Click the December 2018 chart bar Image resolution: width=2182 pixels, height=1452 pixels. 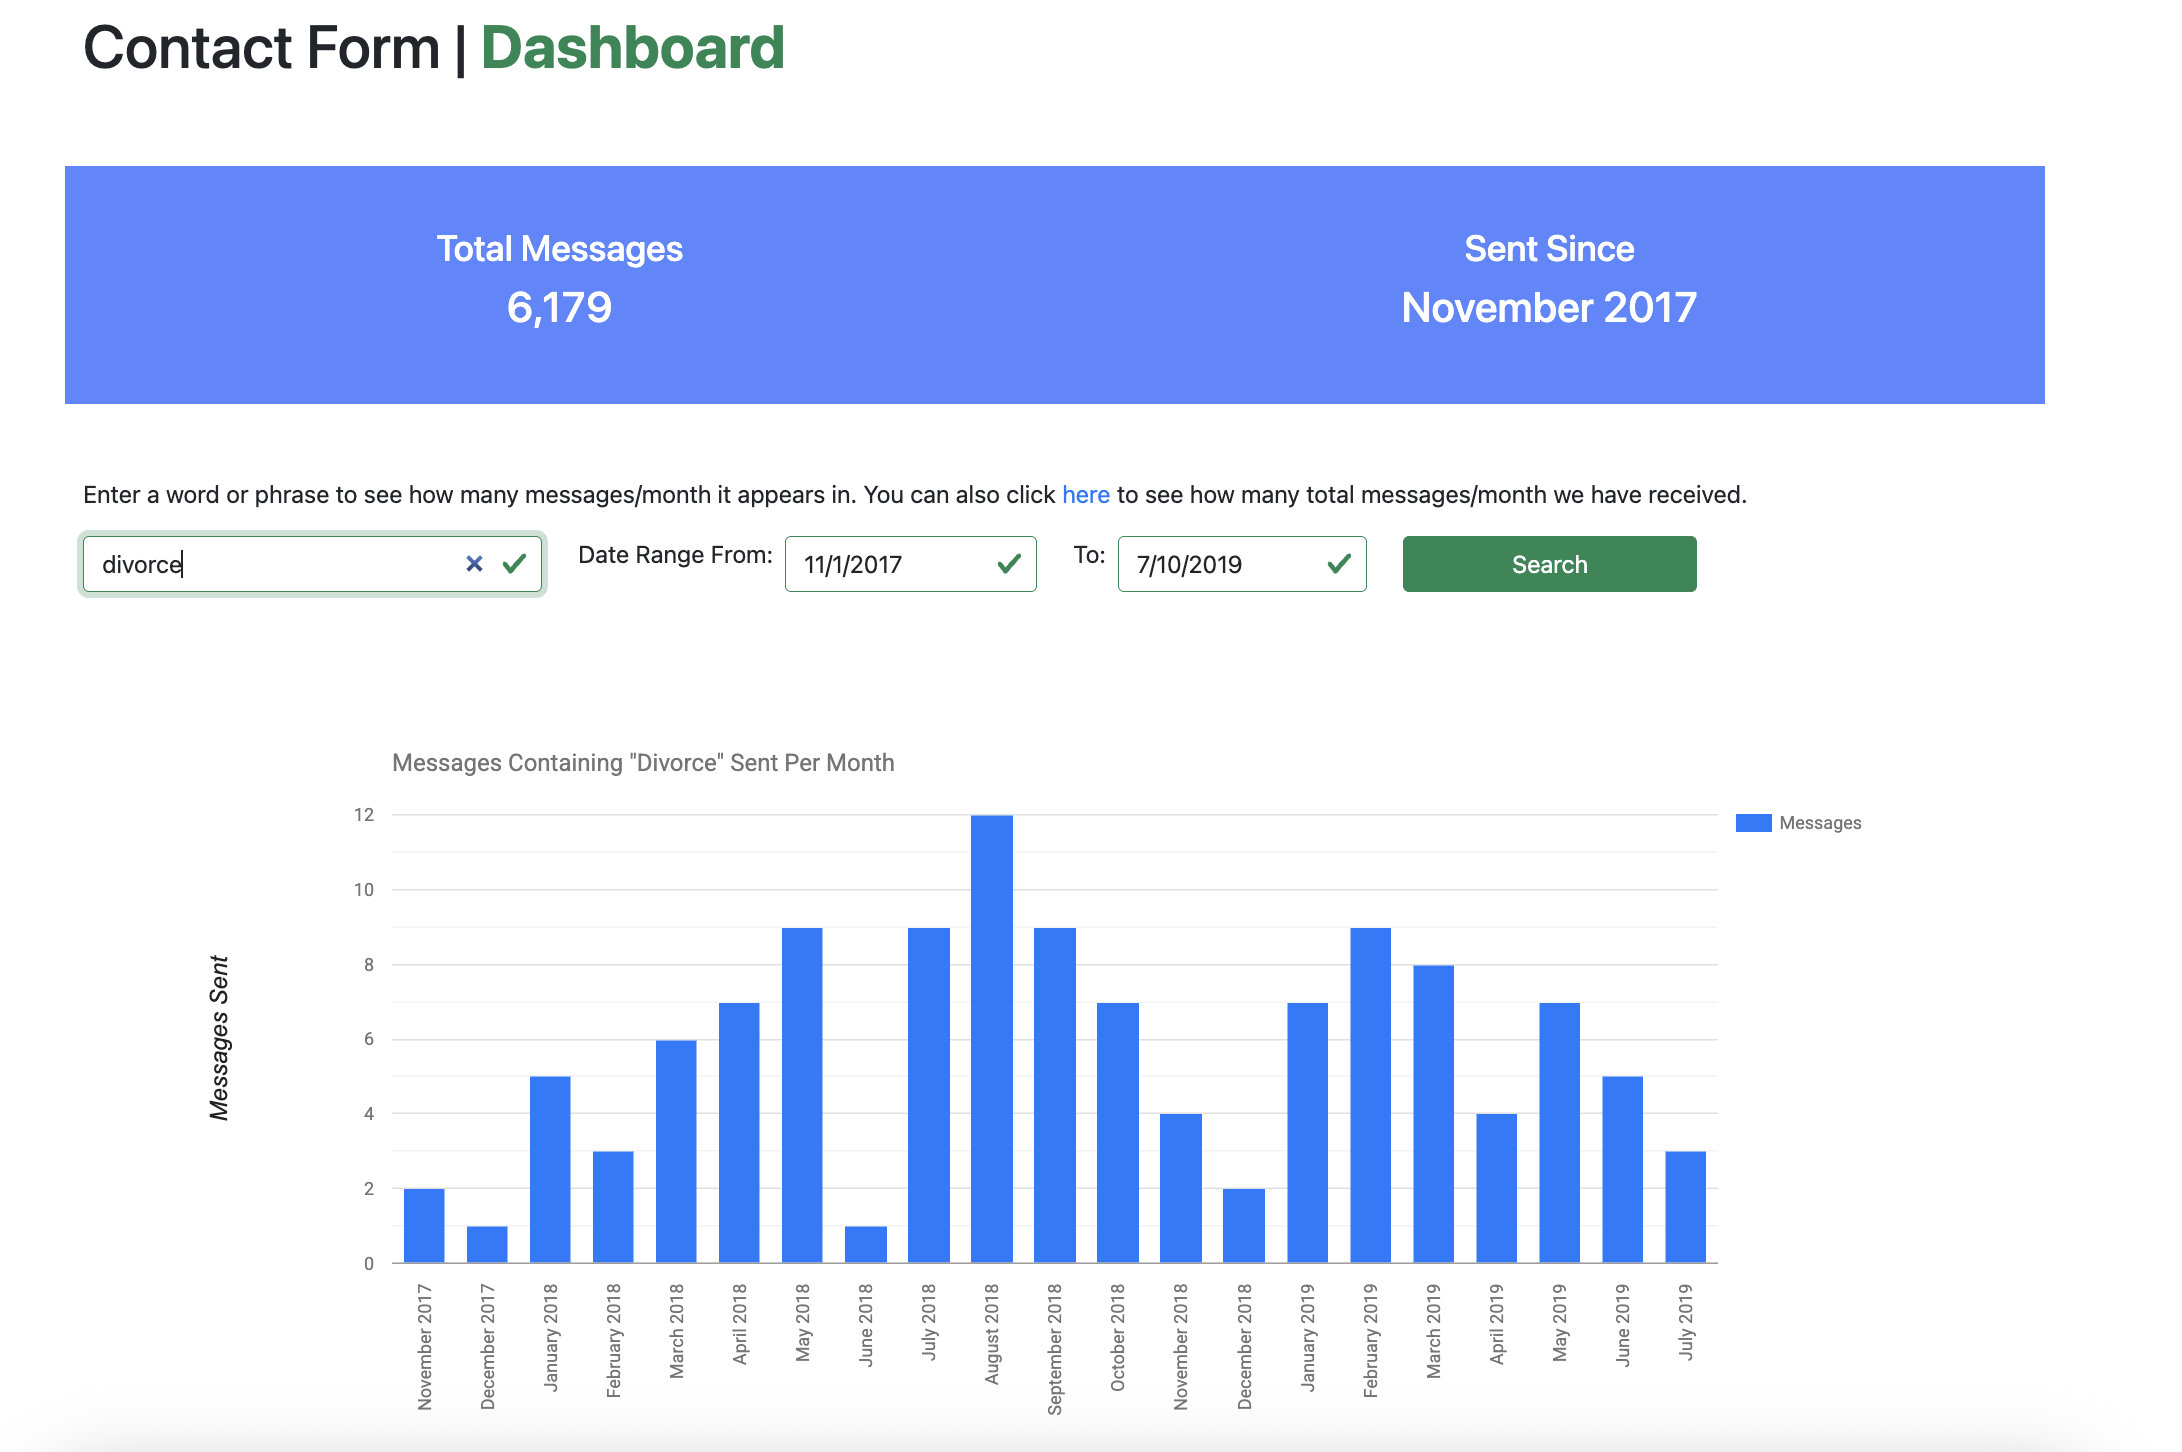[x=1243, y=1226]
